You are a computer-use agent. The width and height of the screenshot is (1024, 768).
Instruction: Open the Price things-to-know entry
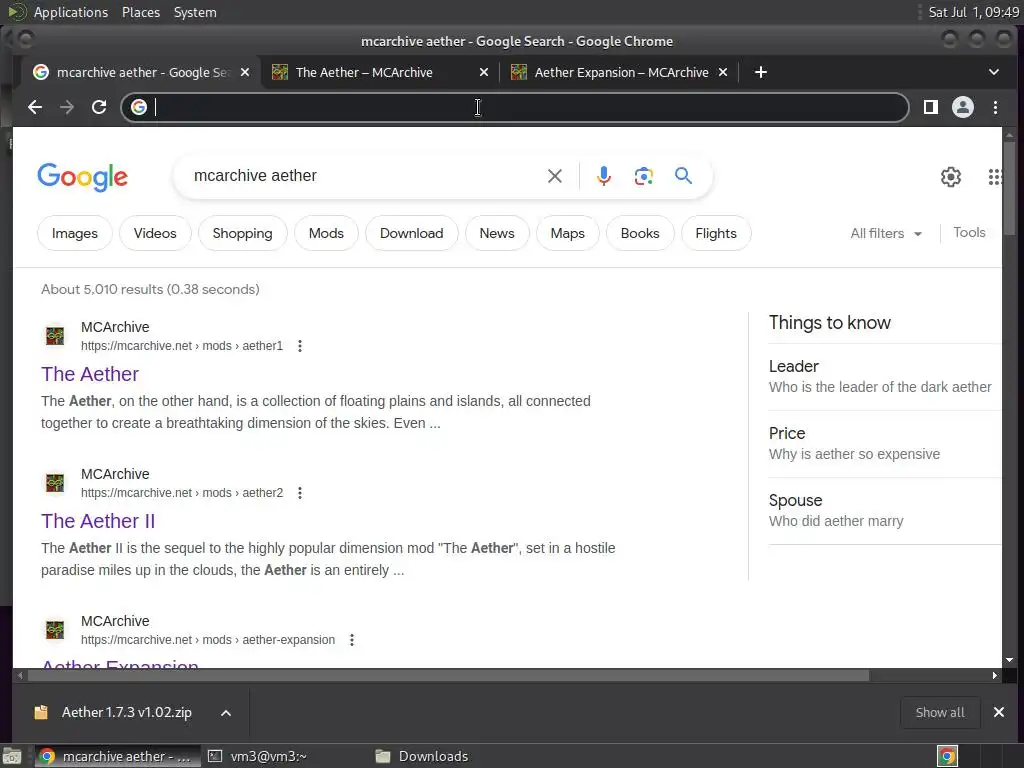tap(884, 443)
